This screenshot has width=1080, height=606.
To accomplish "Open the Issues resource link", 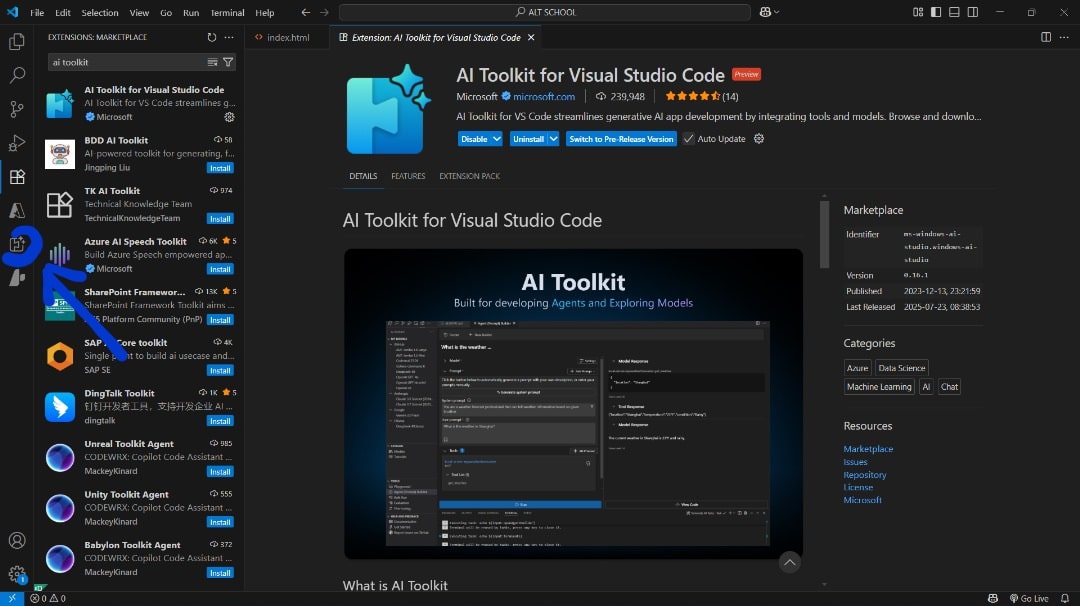I will pyautogui.click(x=855, y=462).
